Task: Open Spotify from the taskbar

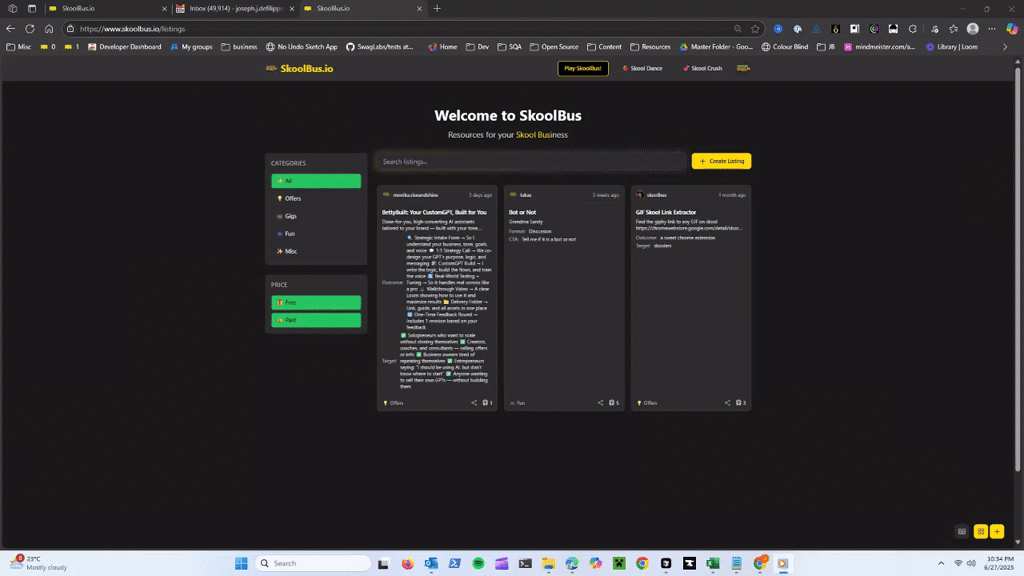Action: pyautogui.click(x=478, y=563)
